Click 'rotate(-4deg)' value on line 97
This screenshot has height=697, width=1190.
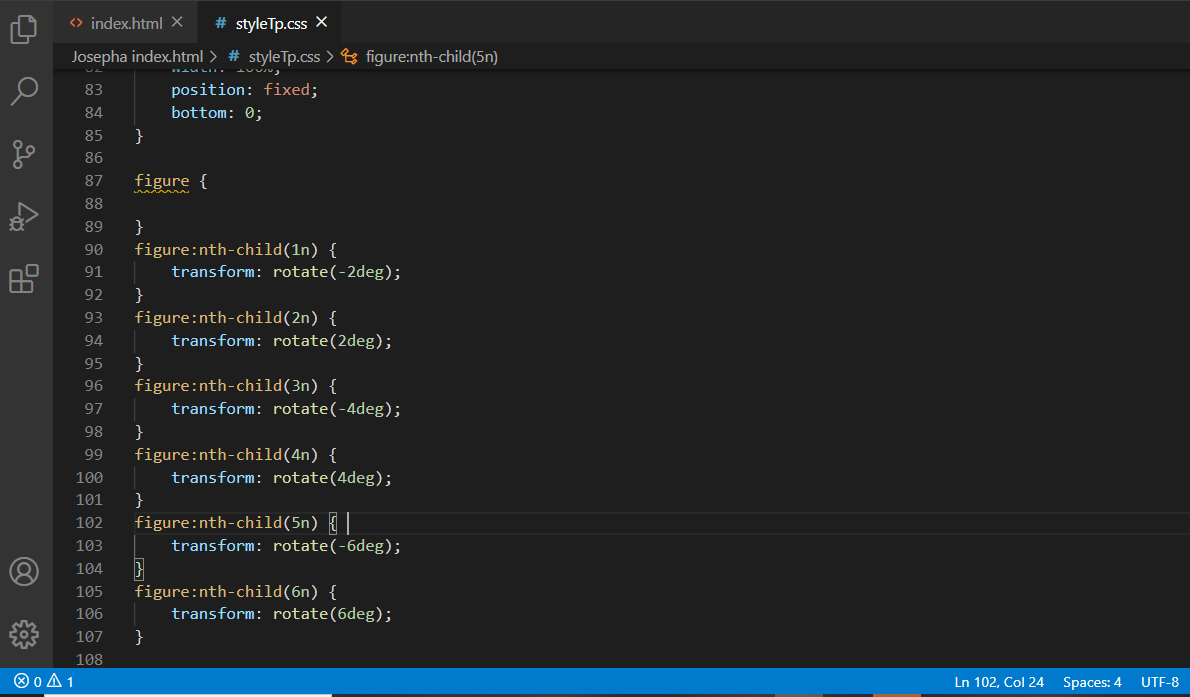click(332, 408)
